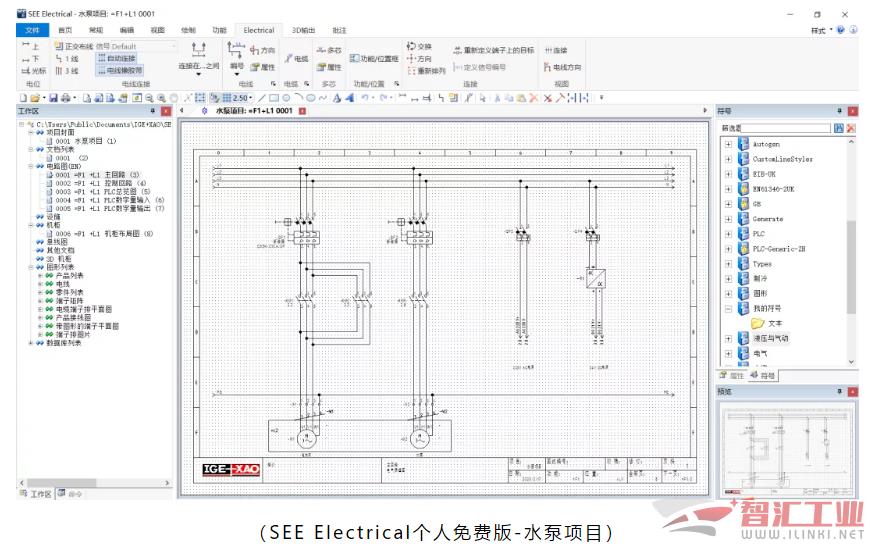Viewport: 874px width, 549px height.
Task: Click the symbol panel vertical scrollbar
Action: click(851, 268)
